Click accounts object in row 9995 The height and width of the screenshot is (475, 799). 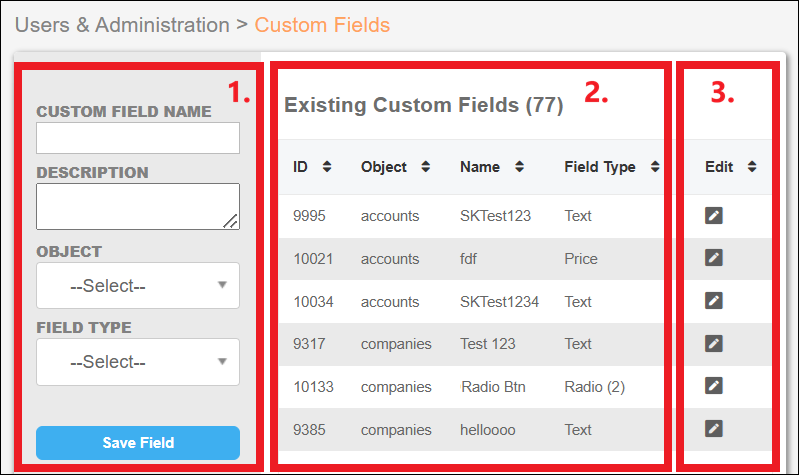point(390,216)
